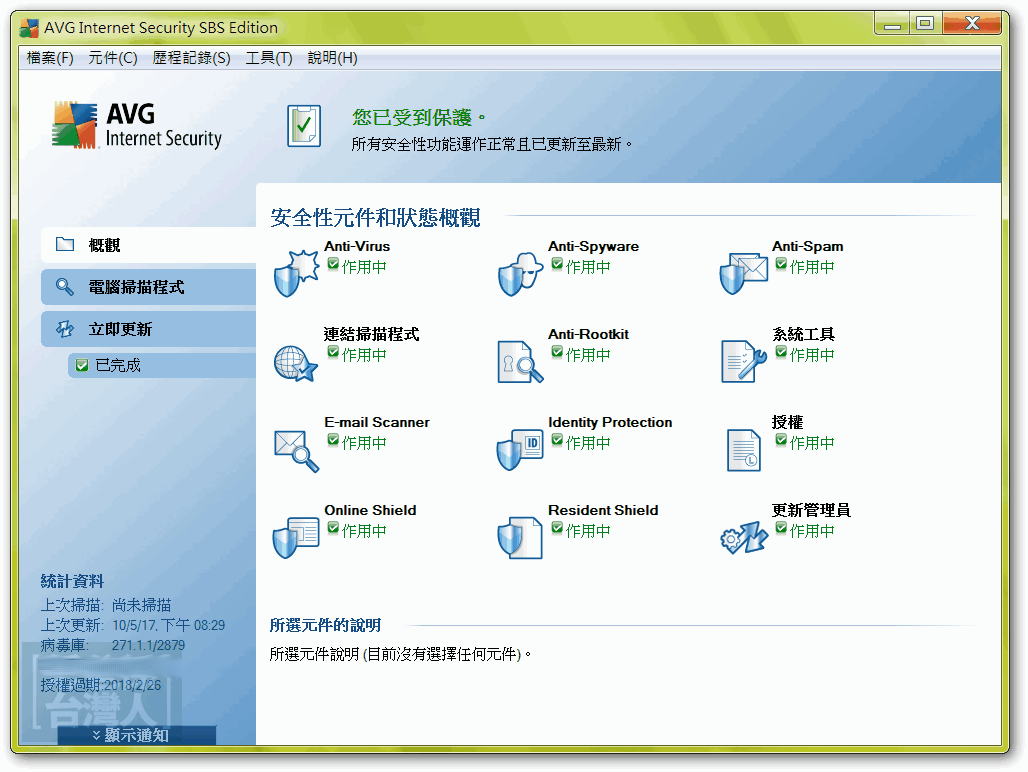Click the AVG title bar app icon
This screenshot has width=1028, height=772.
point(30,28)
